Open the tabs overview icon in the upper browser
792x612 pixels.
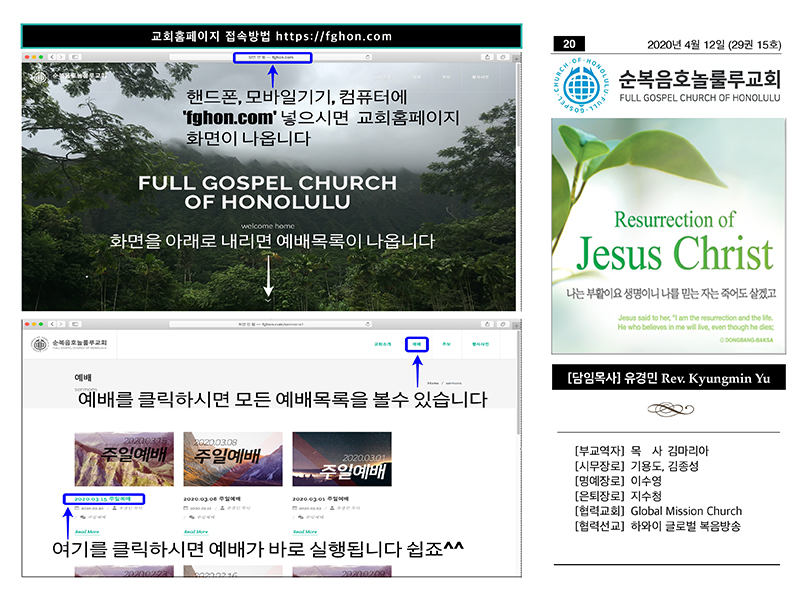[503, 57]
